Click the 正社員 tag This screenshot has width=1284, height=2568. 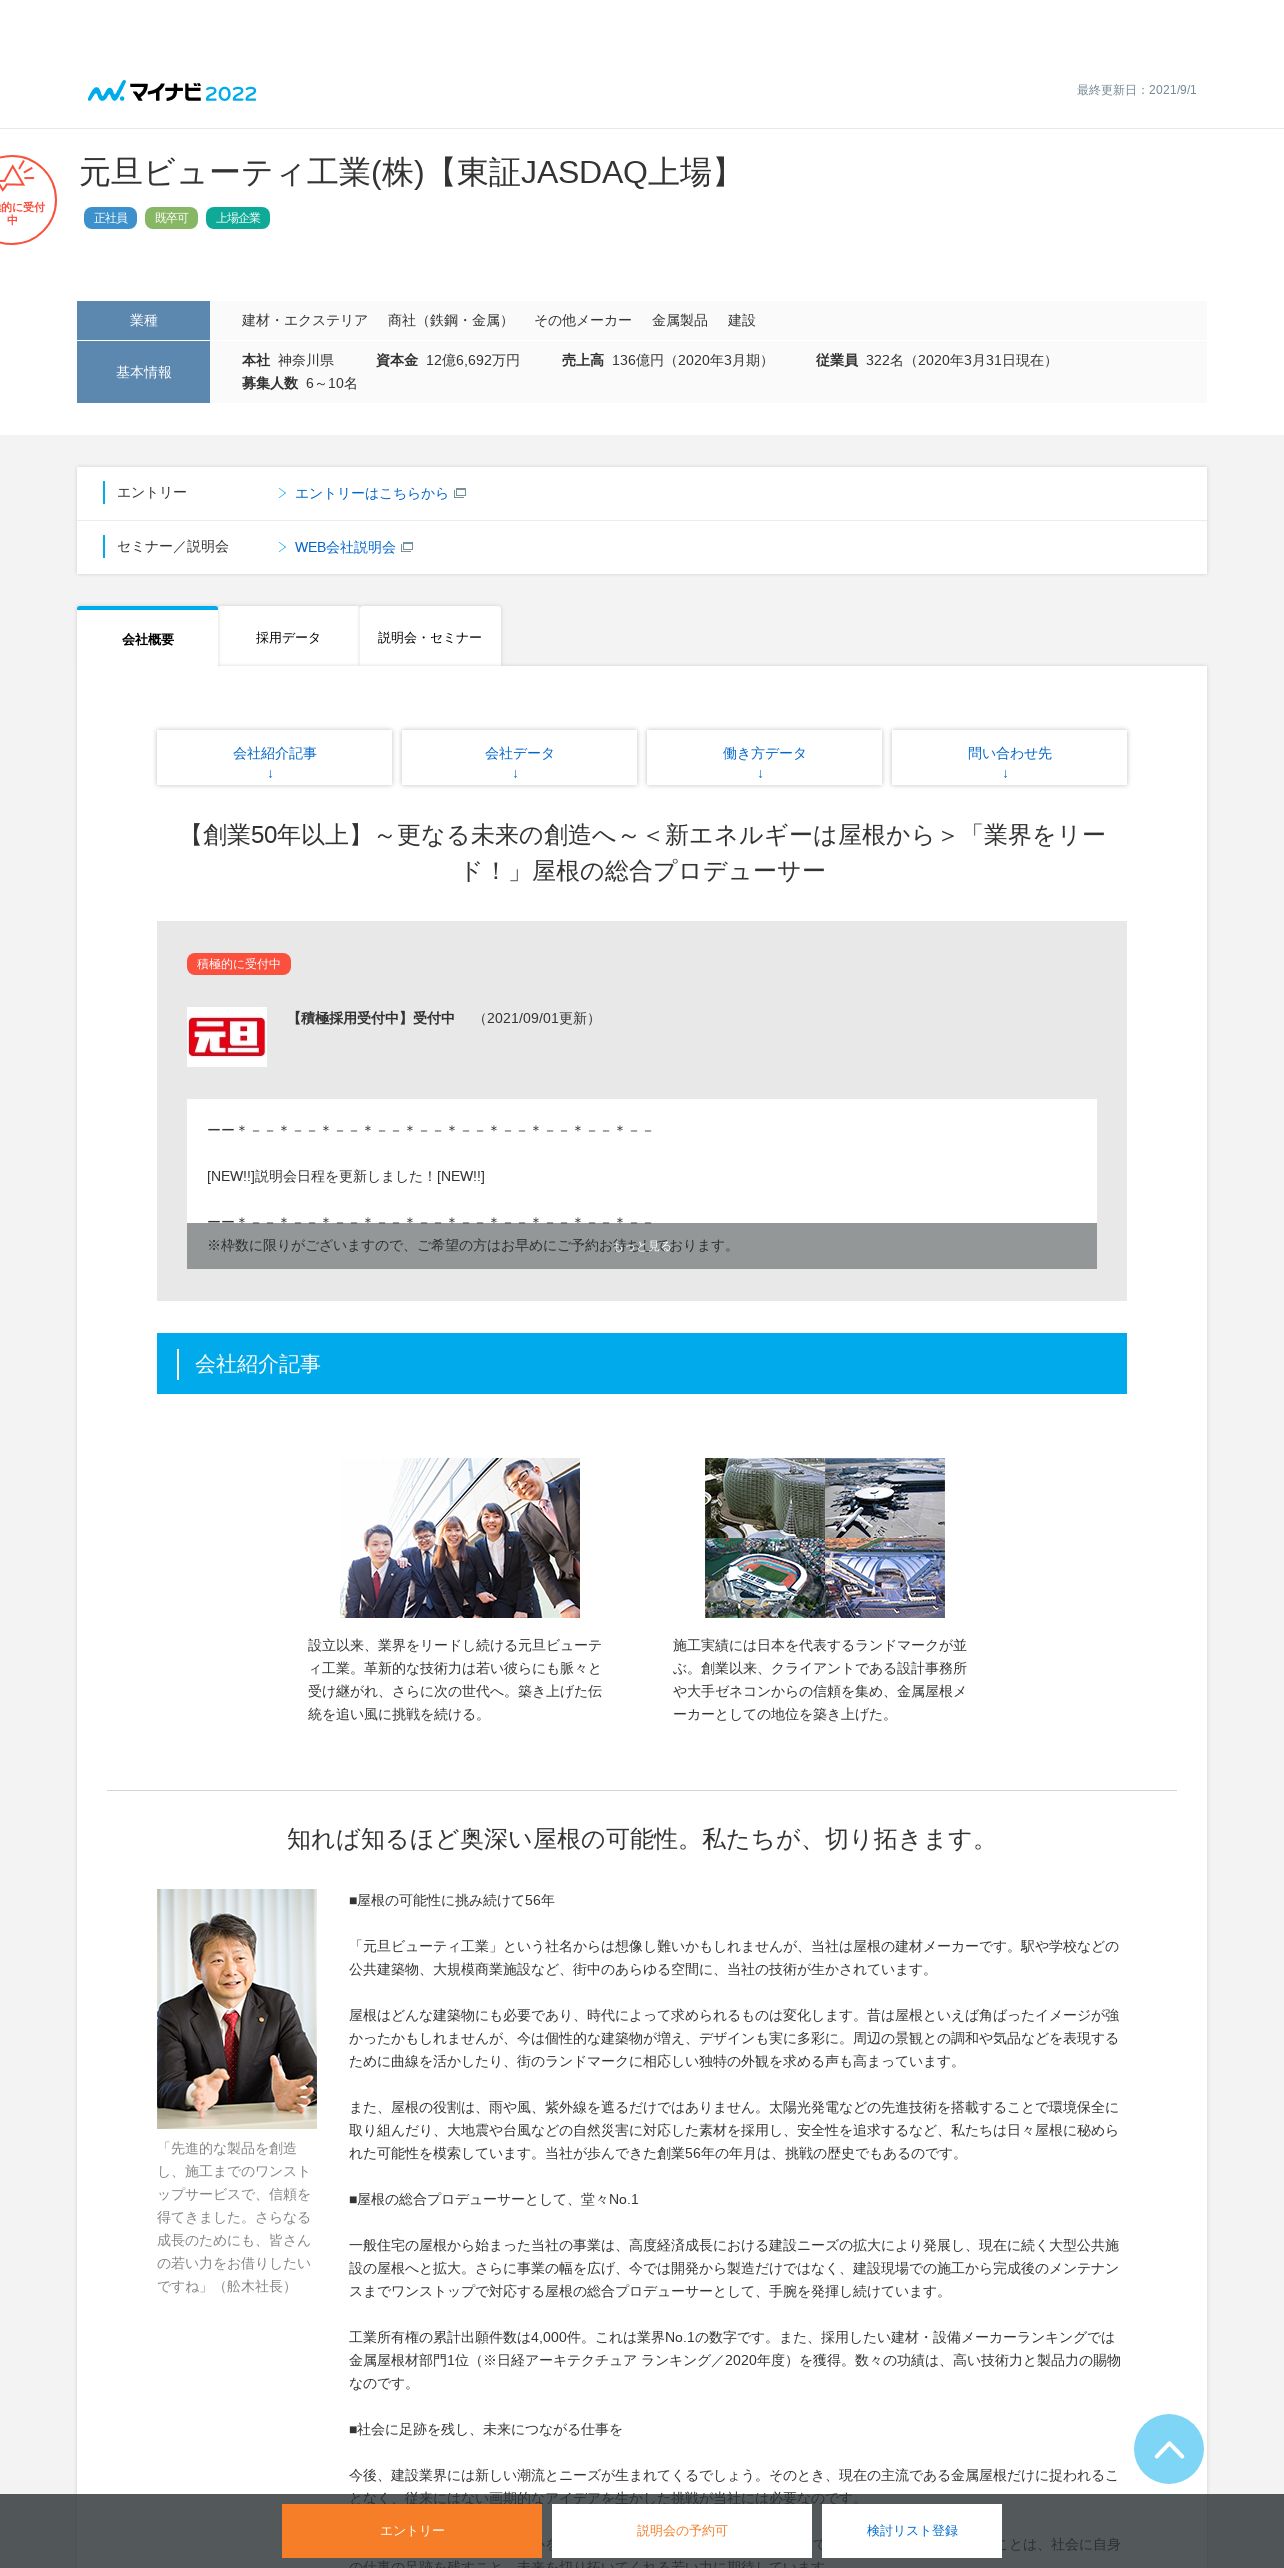[111, 218]
